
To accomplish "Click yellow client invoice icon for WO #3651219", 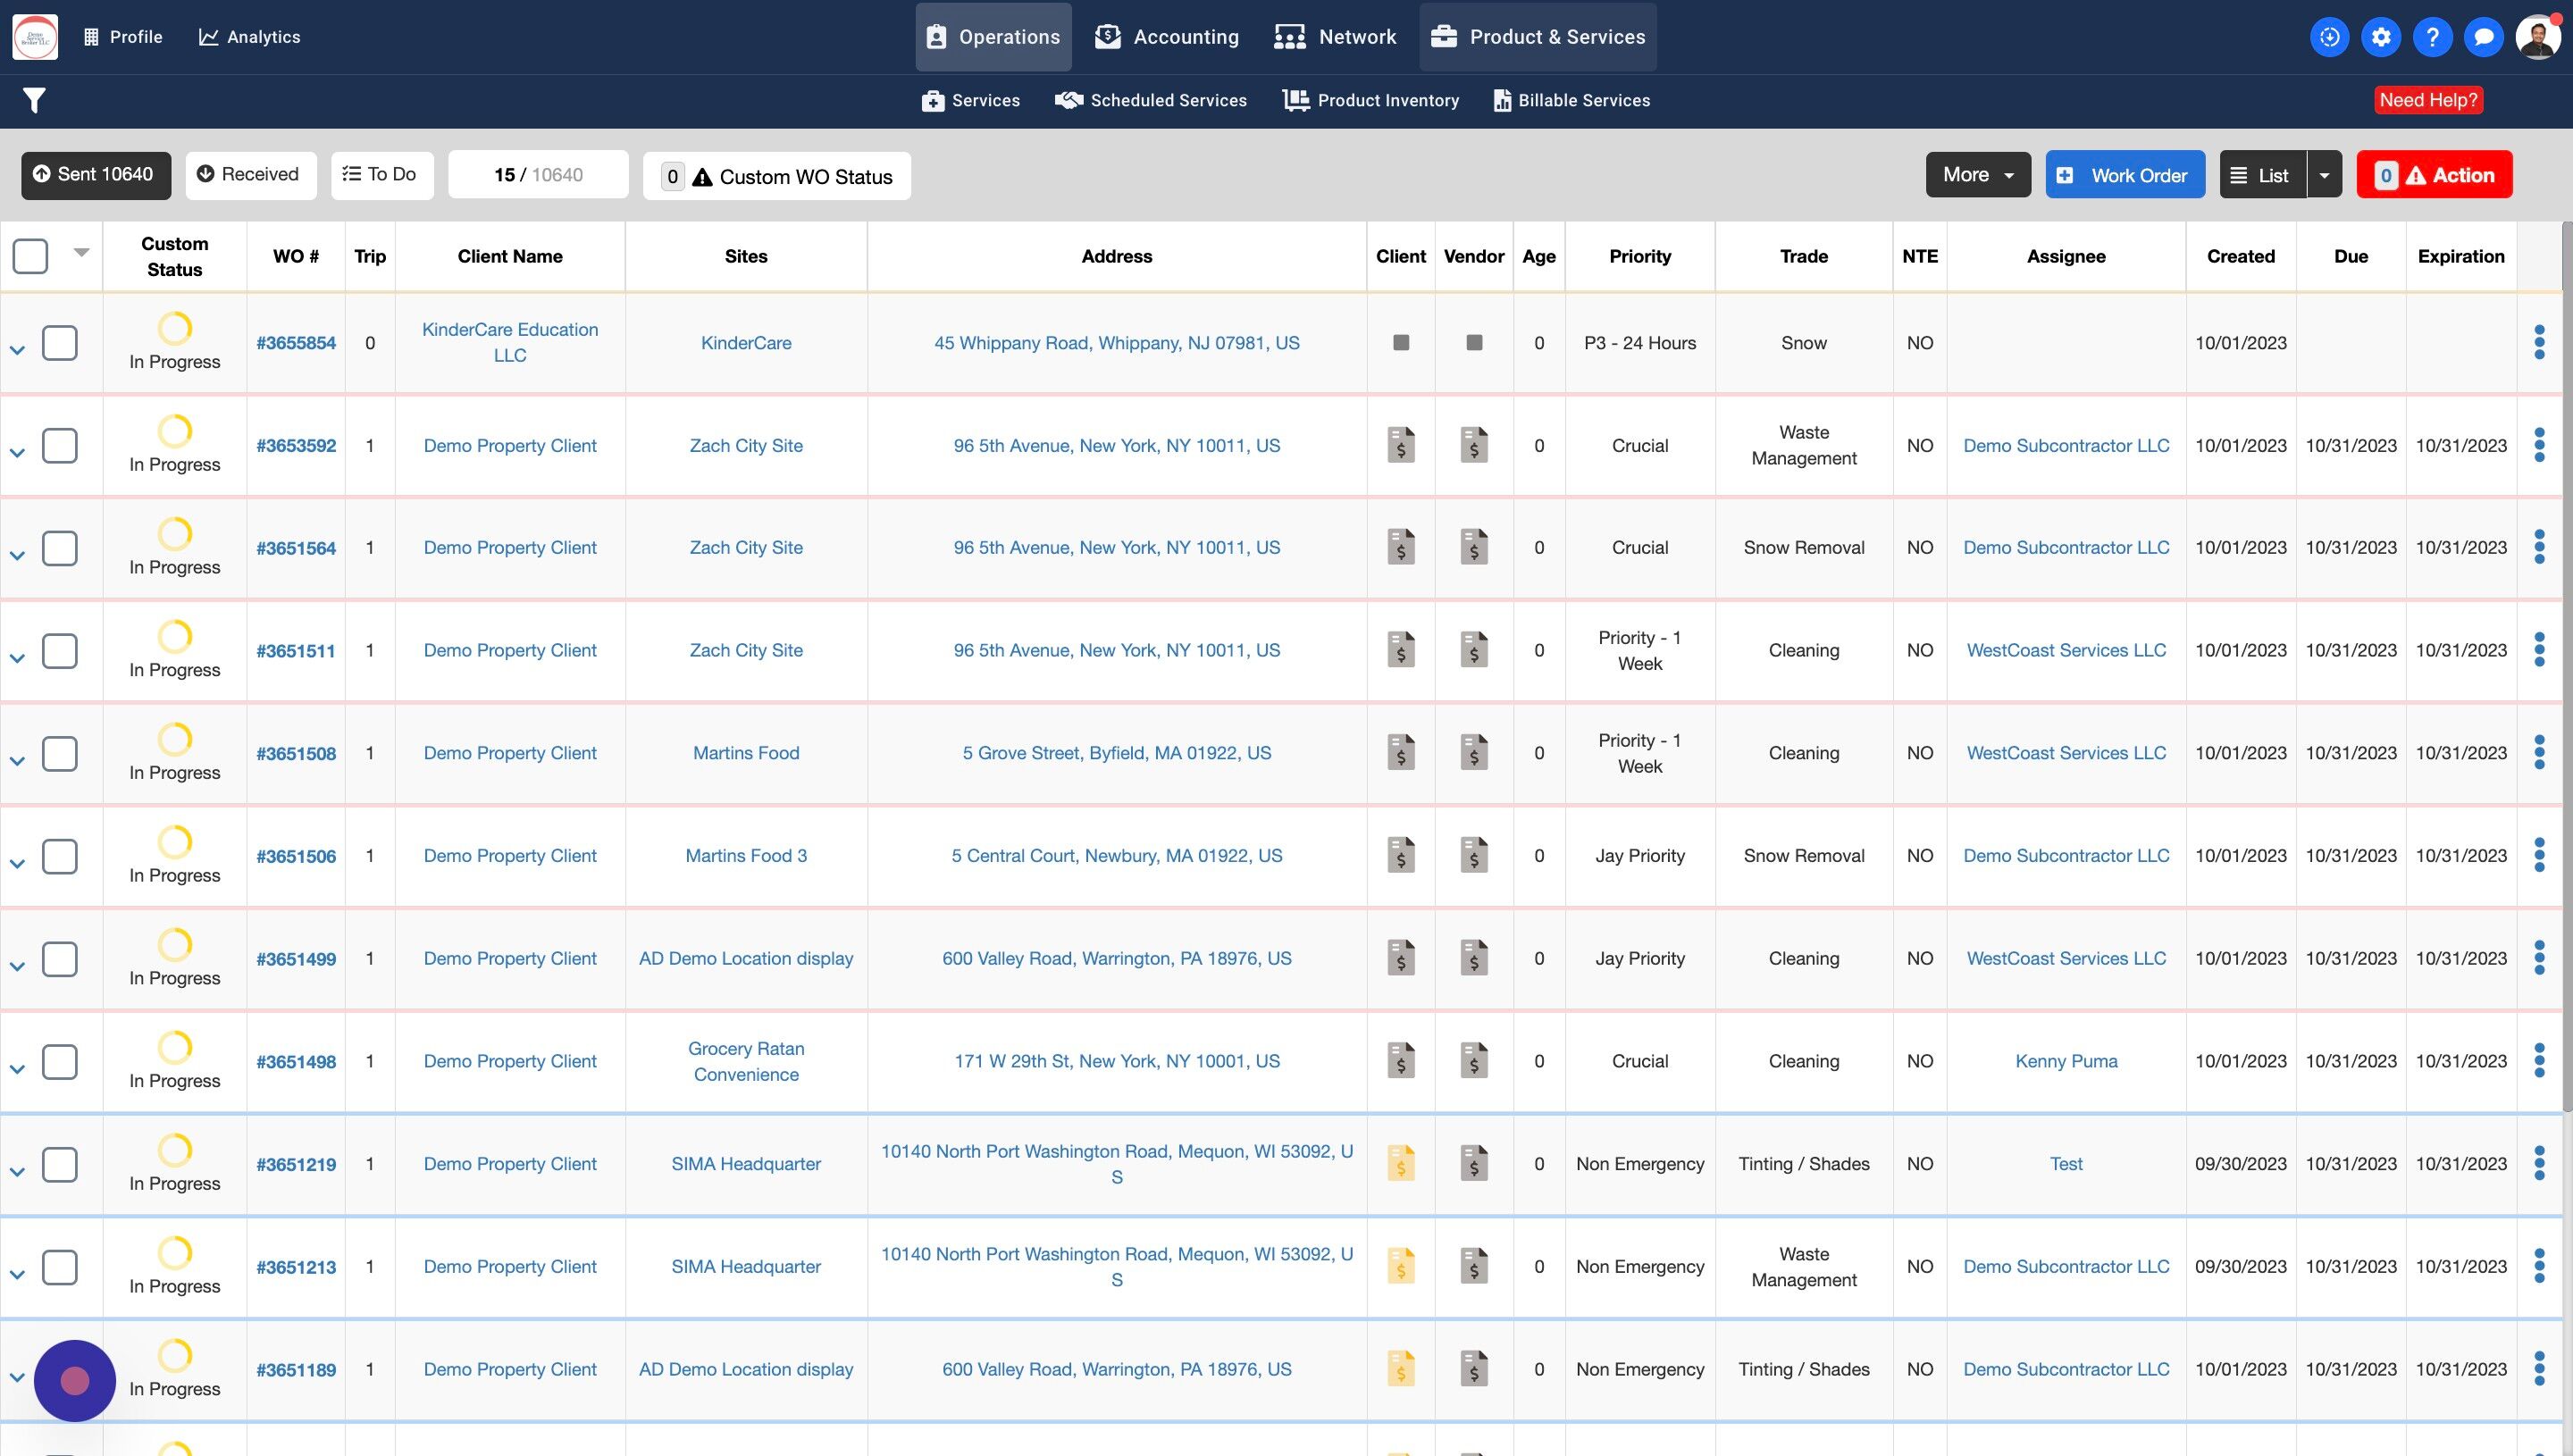I will click(x=1400, y=1163).
